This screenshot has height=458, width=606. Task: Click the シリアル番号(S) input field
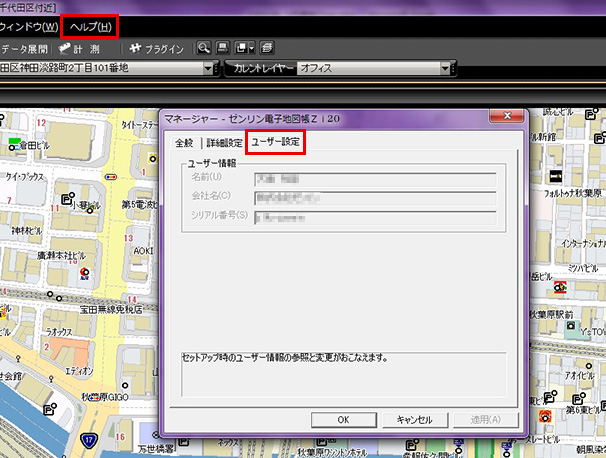coord(375,218)
